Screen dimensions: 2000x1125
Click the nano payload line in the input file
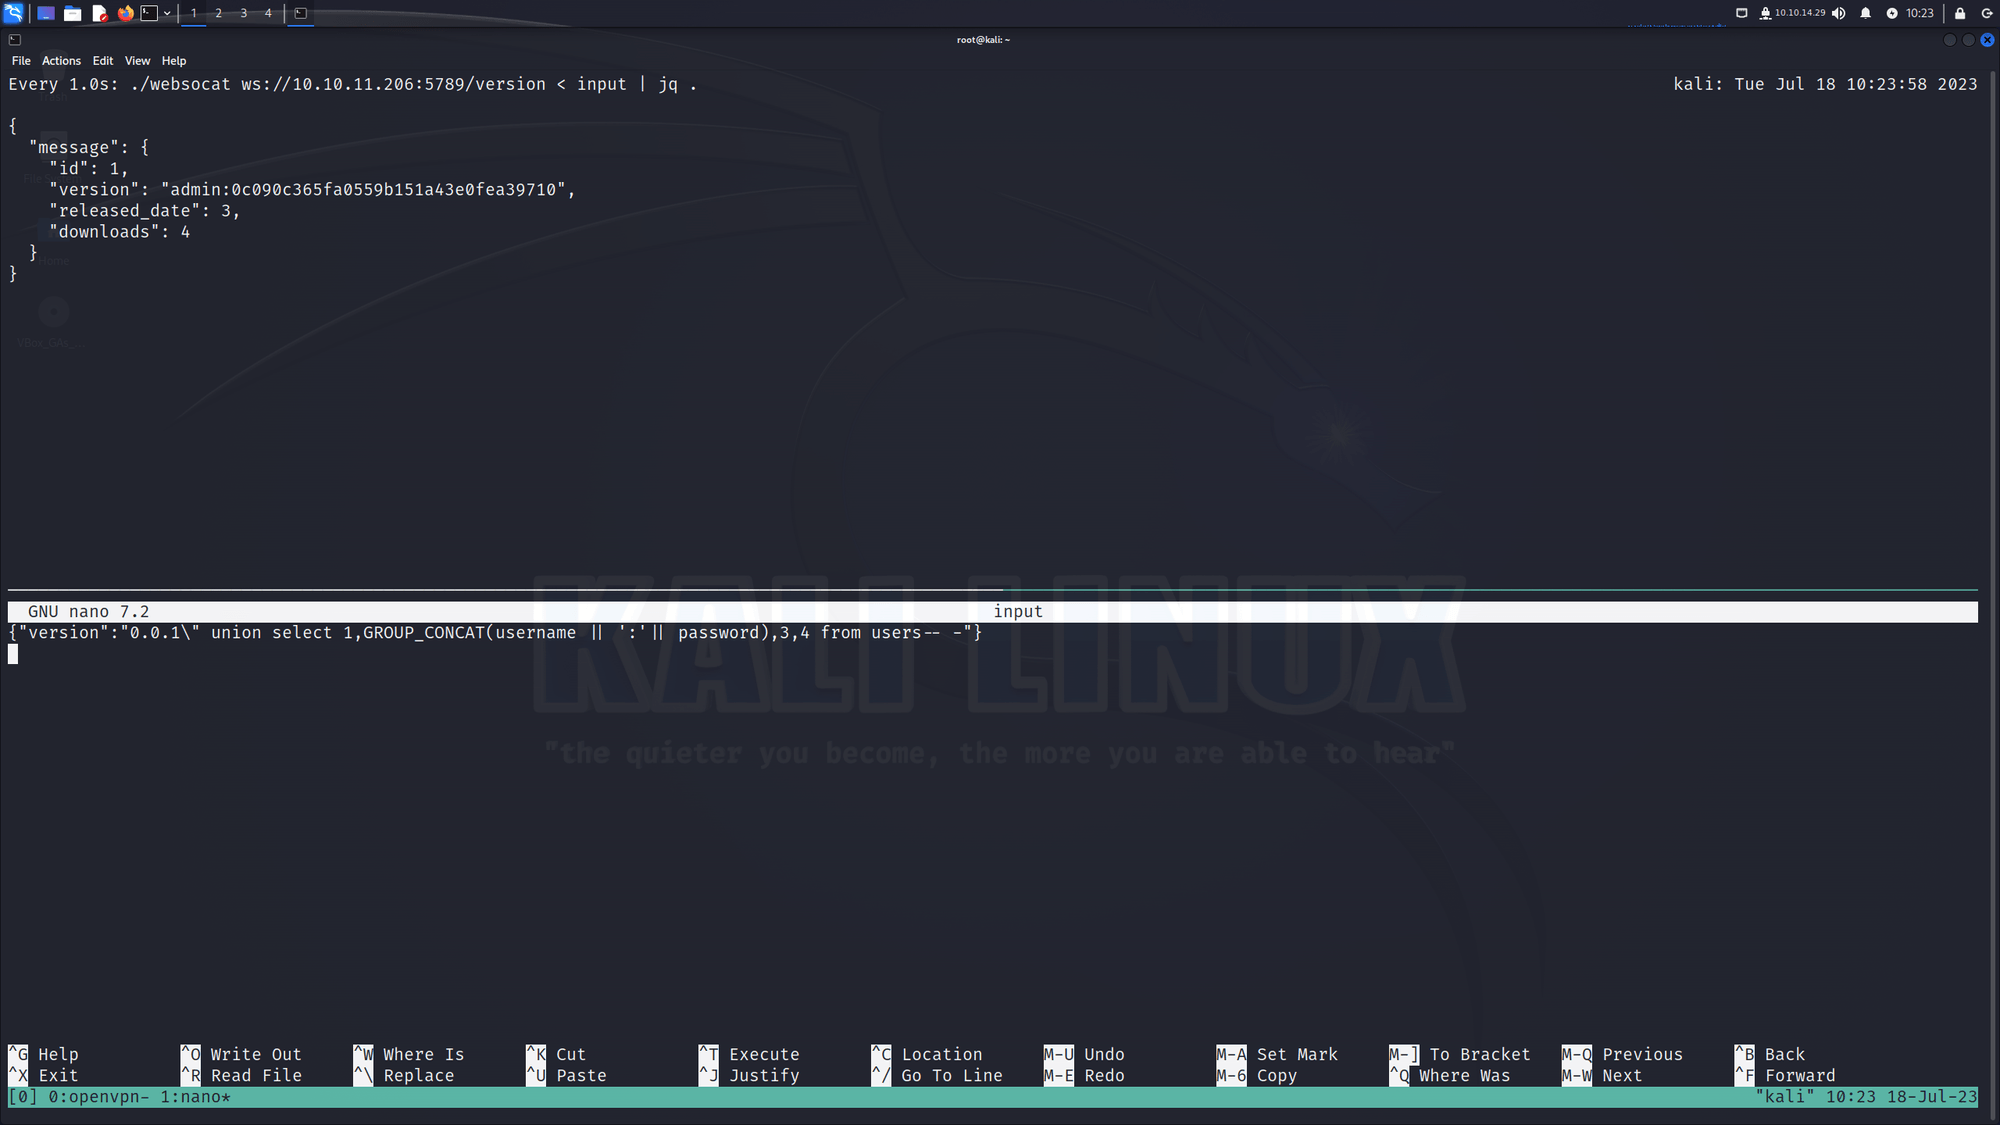(x=495, y=633)
